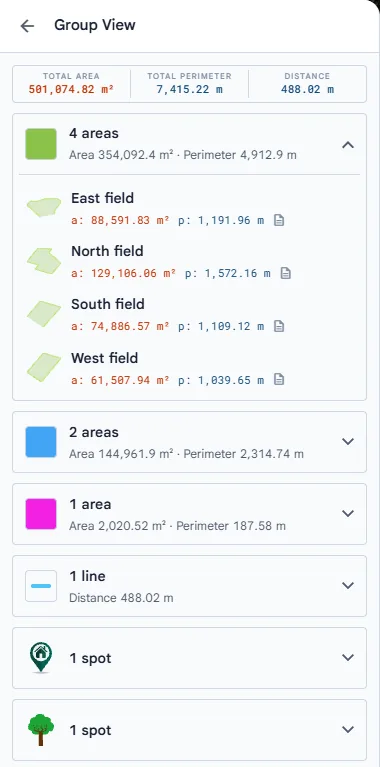
Task: Click the West field shape thumbnail
Action: click(x=44, y=367)
